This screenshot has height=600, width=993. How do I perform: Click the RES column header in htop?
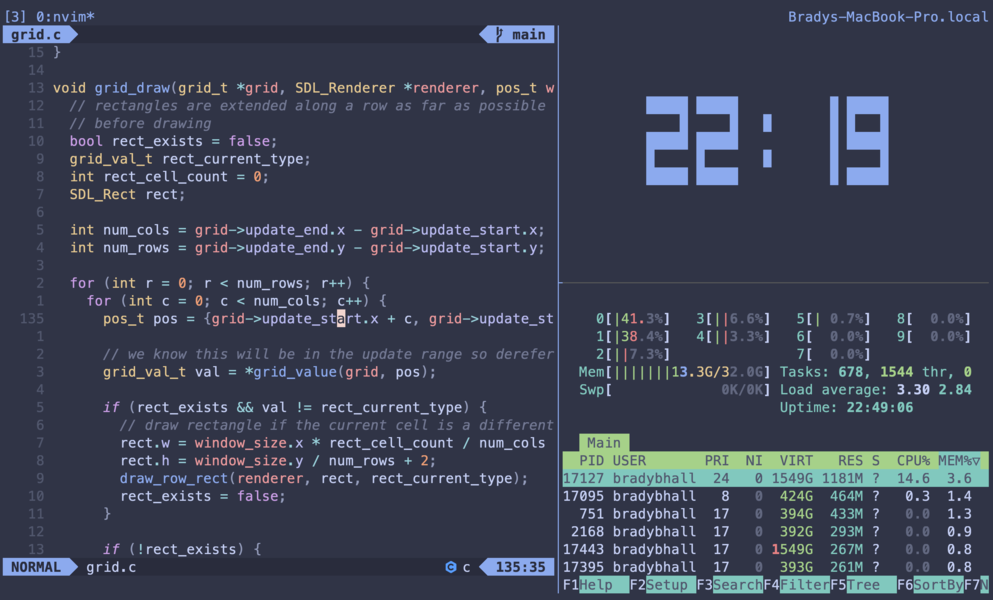point(850,461)
